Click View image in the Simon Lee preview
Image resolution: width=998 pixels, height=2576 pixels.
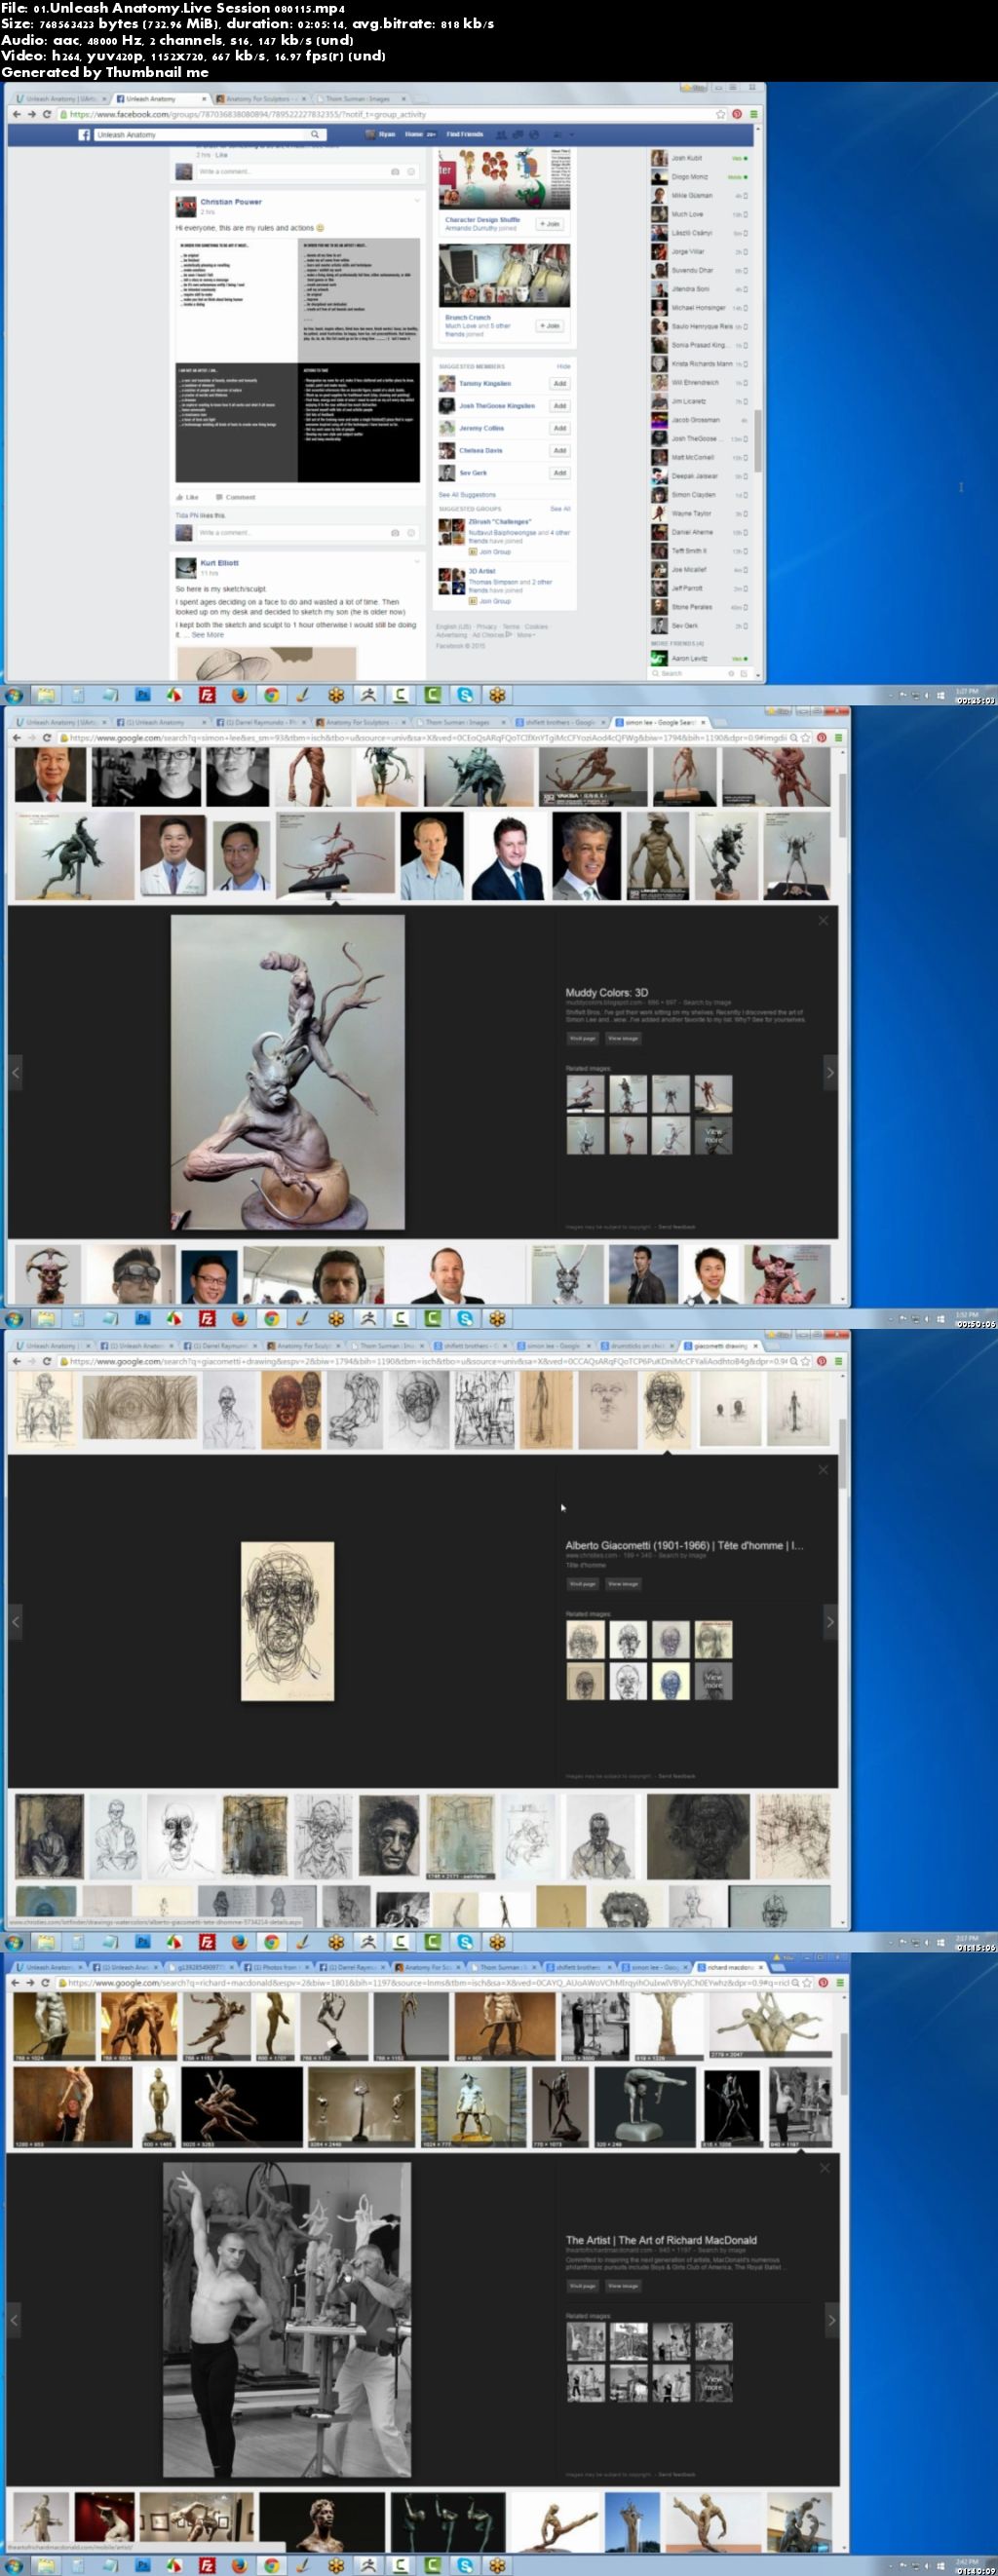[622, 1038]
